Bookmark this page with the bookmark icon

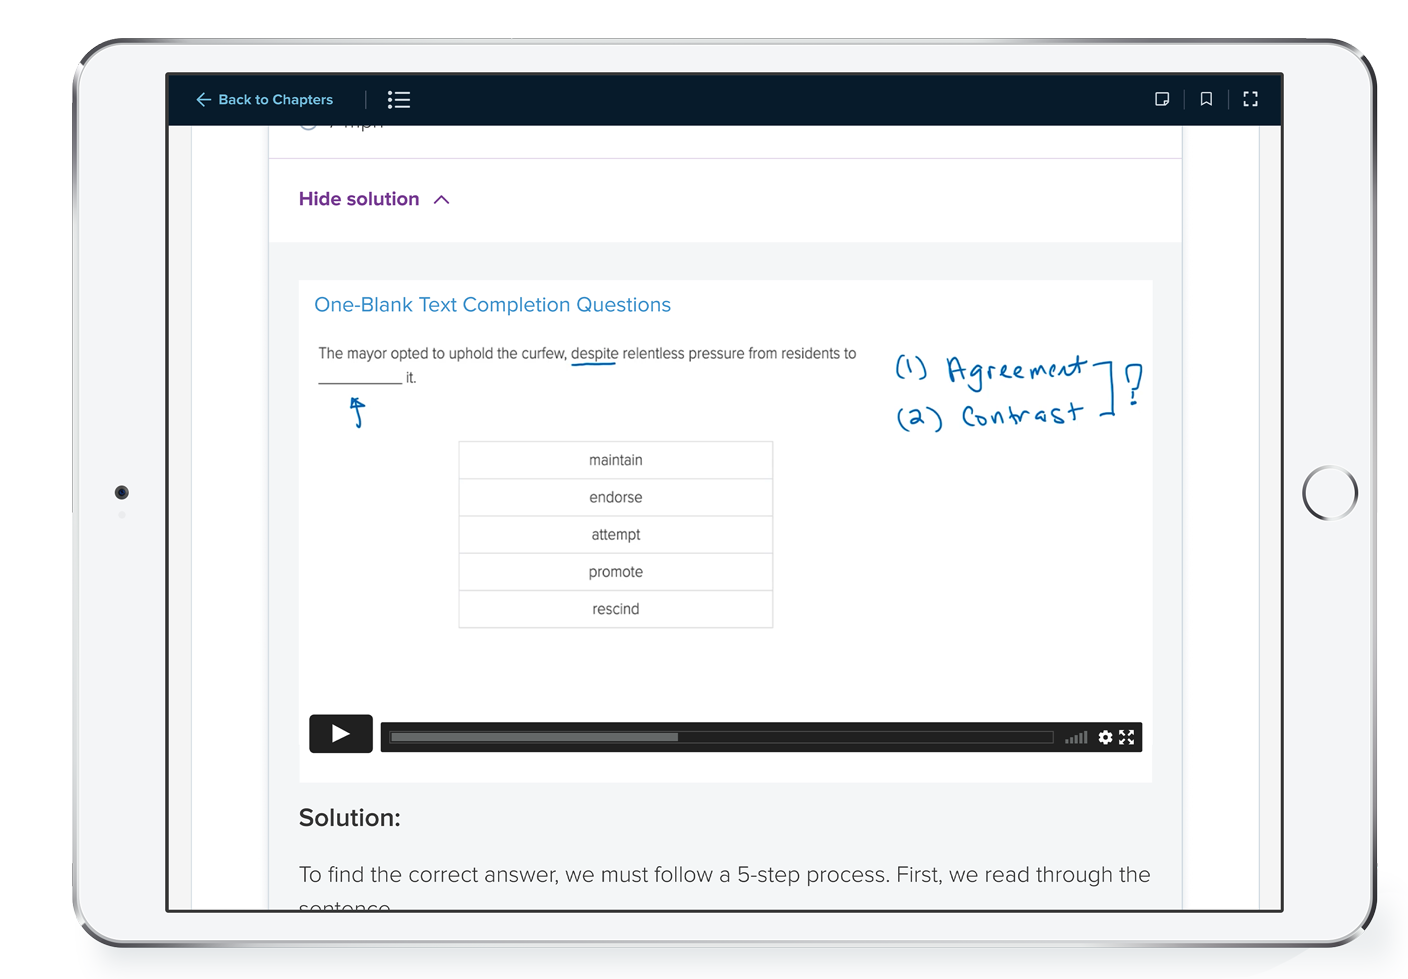(1206, 100)
